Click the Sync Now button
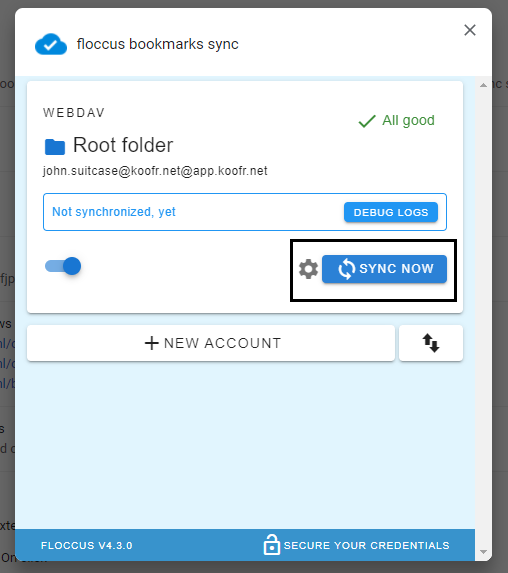Viewport: 508px width, 573px height. tap(384, 269)
